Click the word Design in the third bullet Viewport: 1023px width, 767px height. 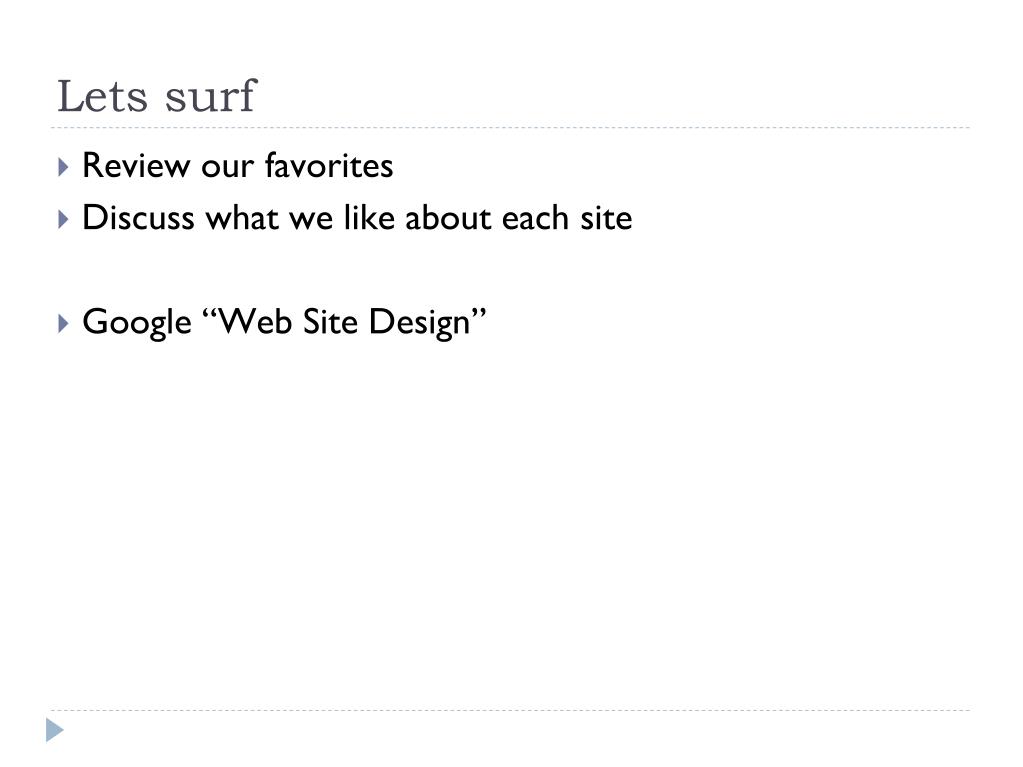coord(420,323)
